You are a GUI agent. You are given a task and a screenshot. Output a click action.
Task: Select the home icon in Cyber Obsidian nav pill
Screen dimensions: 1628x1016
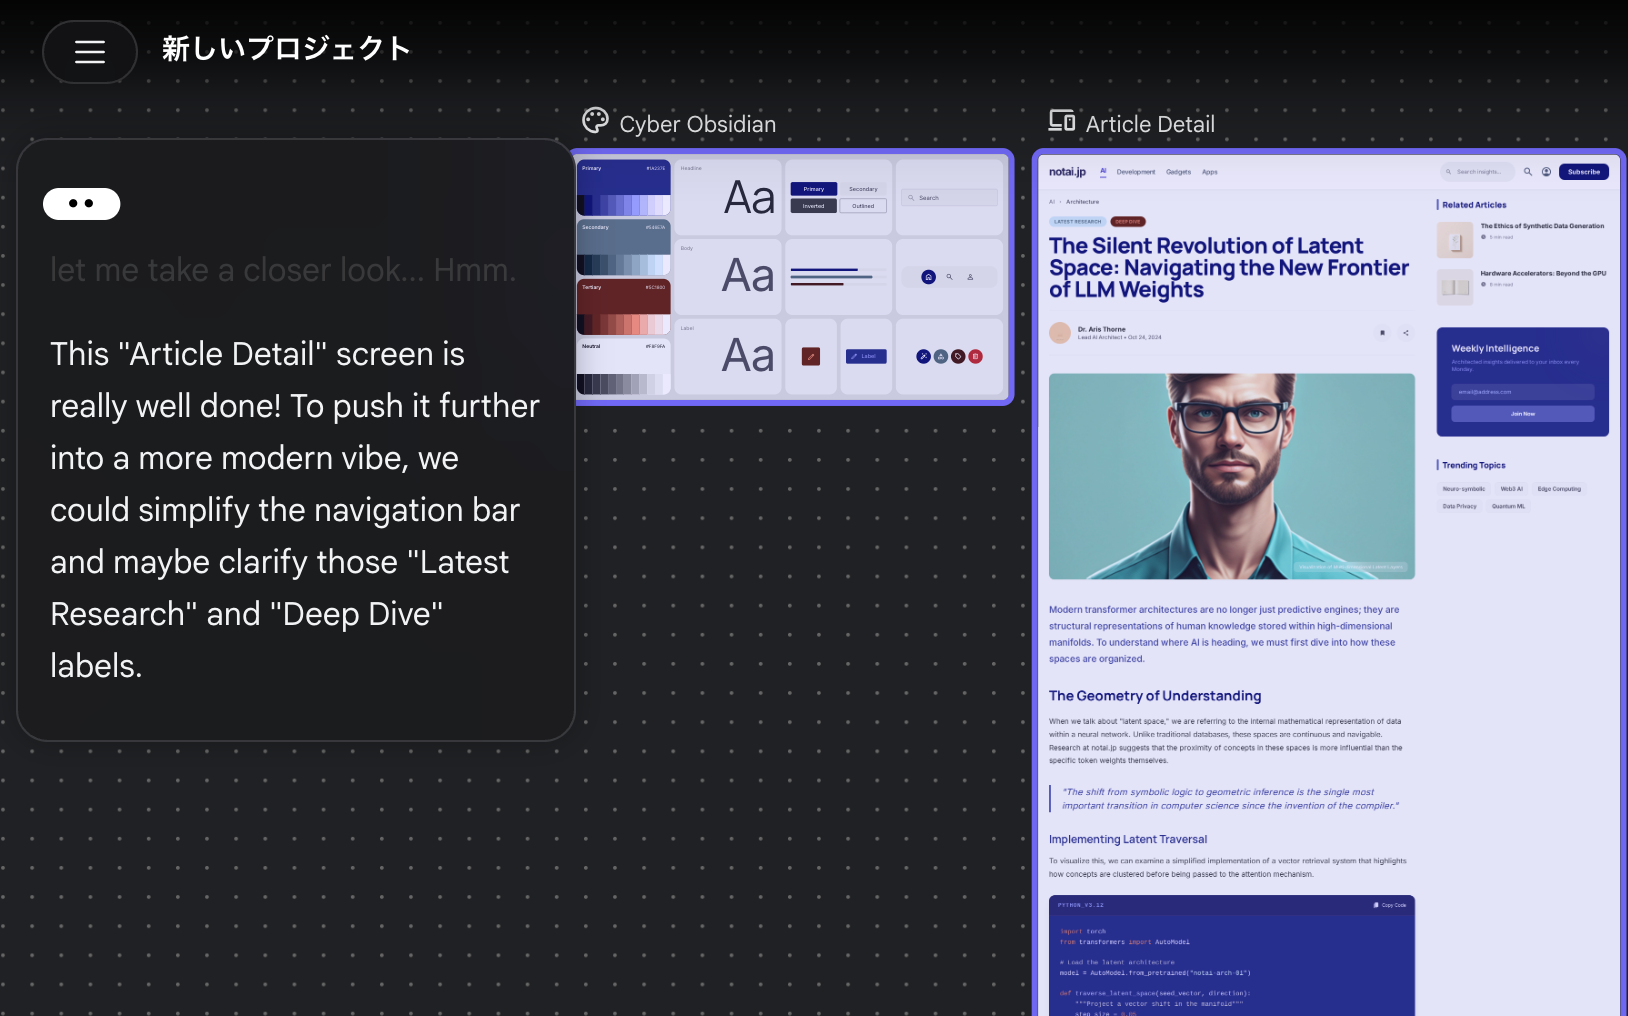pos(928,277)
